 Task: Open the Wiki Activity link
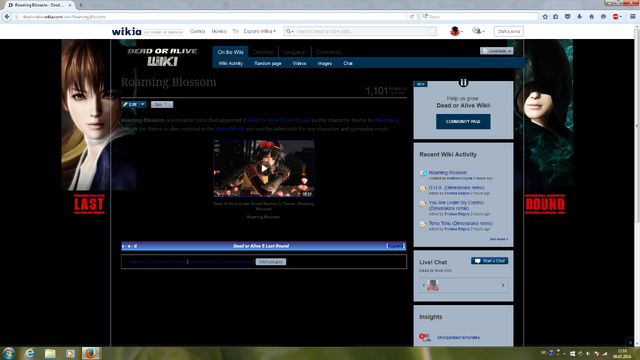(x=231, y=64)
